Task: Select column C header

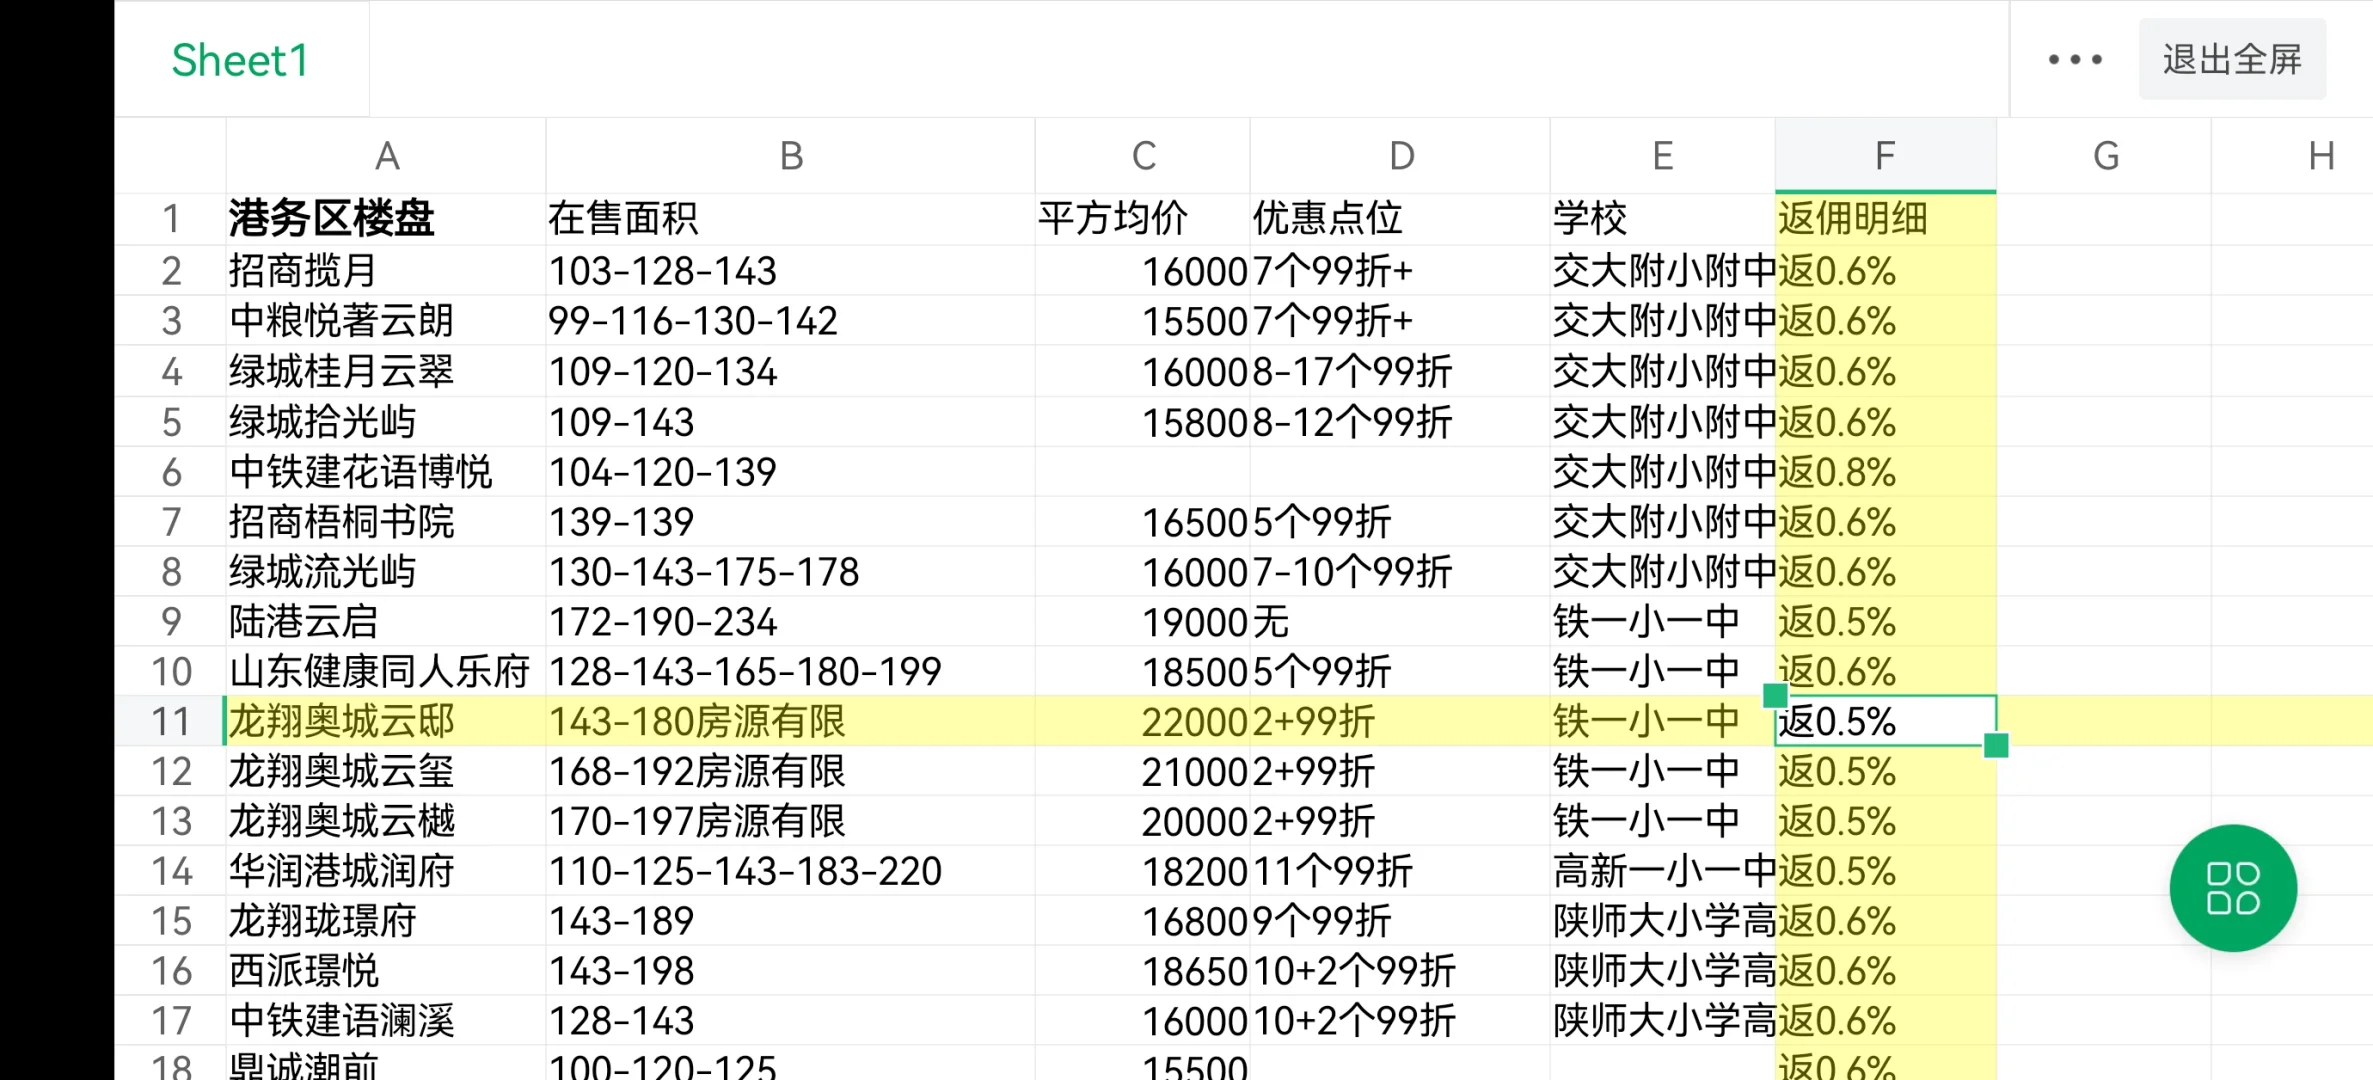Action: point(1143,156)
